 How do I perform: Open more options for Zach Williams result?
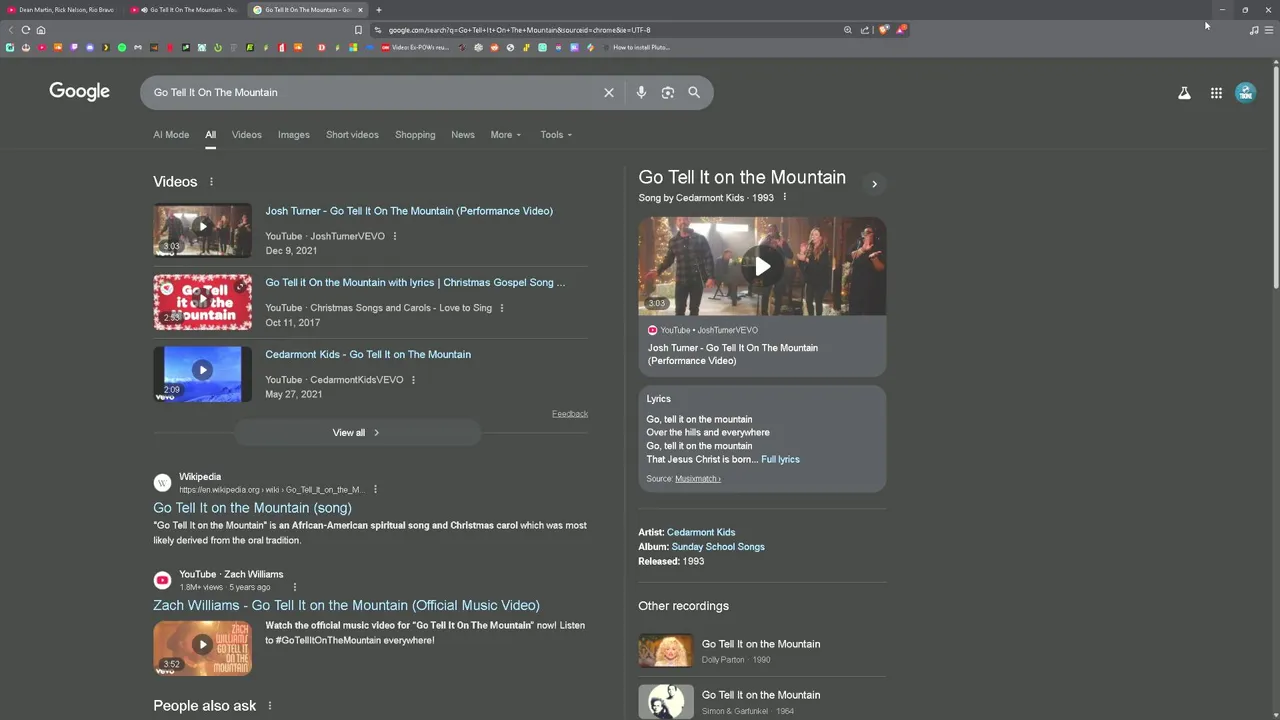coord(294,588)
